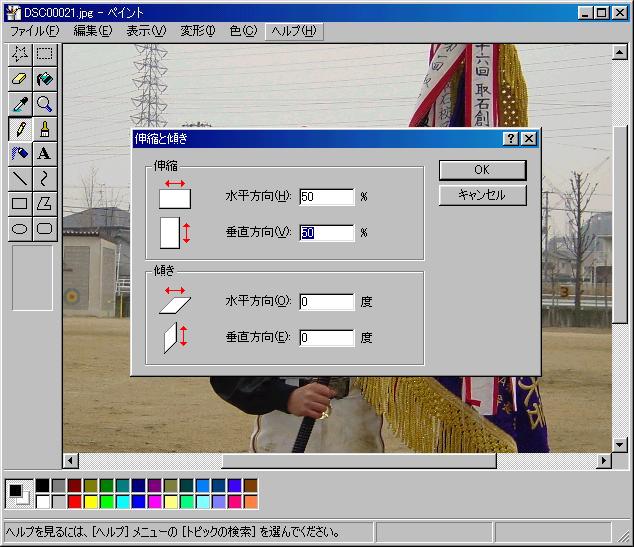This screenshot has width=634, height=547.
Task: Click the stretch 垂直方向(V) percent field
Action: [x=327, y=233]
